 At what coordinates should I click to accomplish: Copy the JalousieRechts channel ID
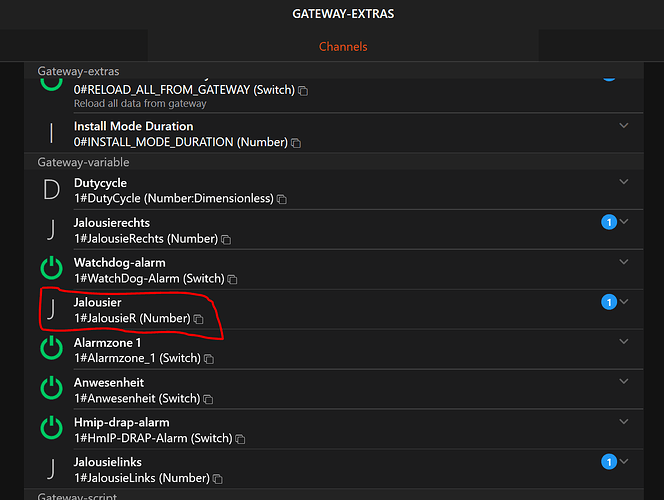click(x=226, y=239)
